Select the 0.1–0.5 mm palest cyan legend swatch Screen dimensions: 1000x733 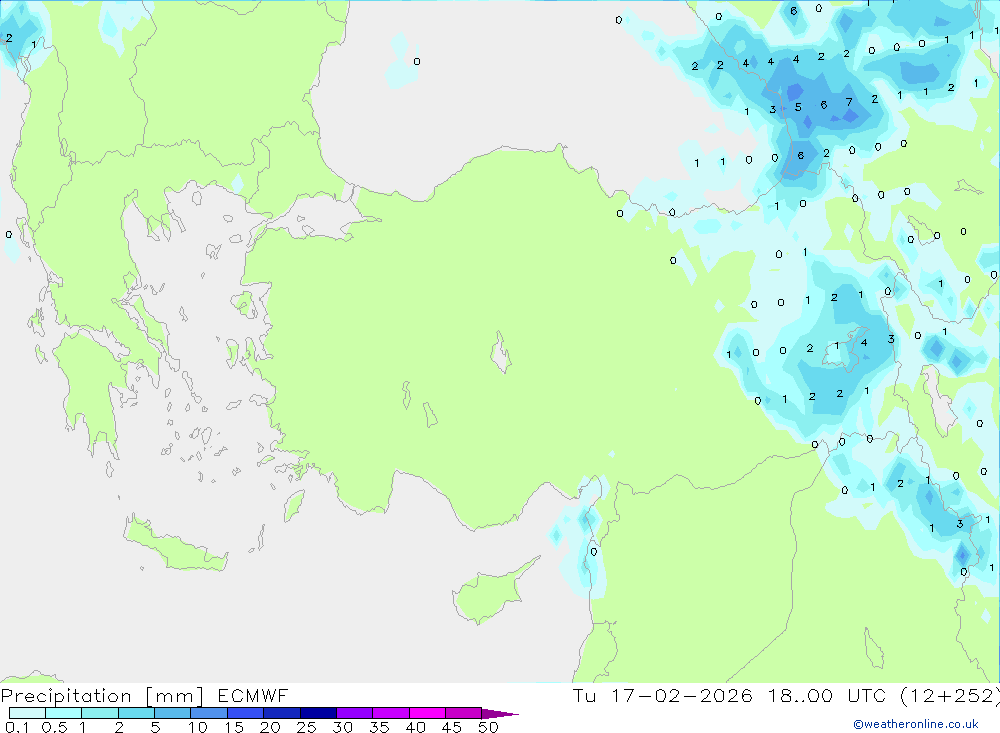click(x=27, y=713)
